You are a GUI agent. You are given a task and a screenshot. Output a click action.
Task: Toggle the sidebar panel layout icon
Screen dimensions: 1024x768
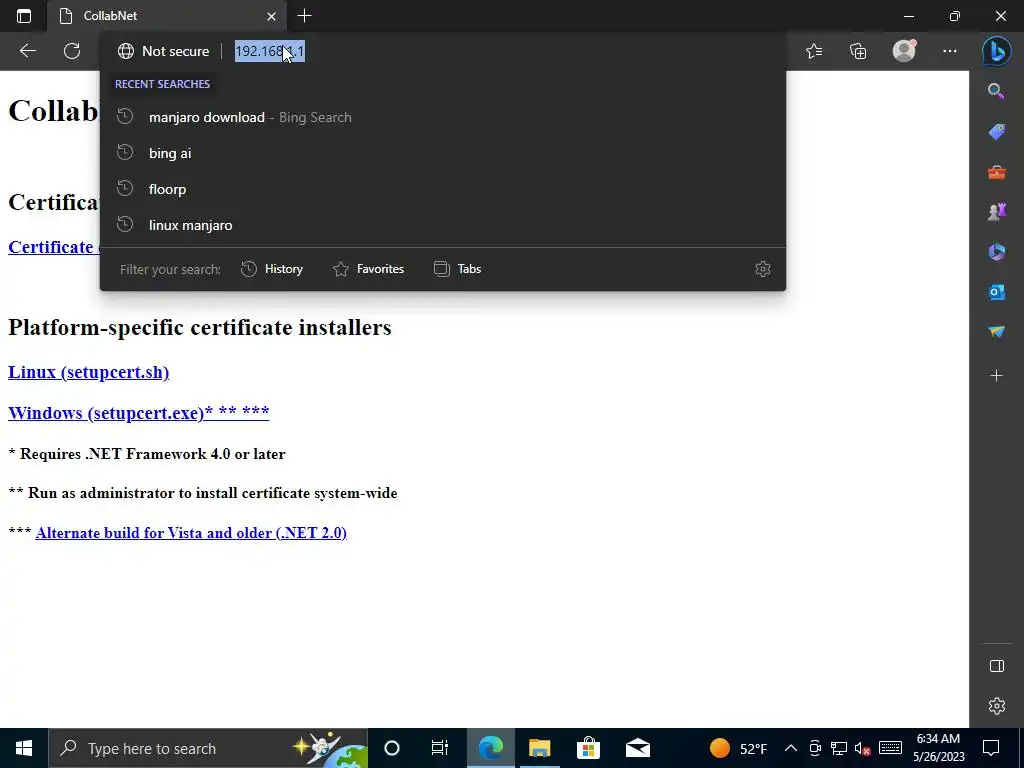tap(997, 666)
